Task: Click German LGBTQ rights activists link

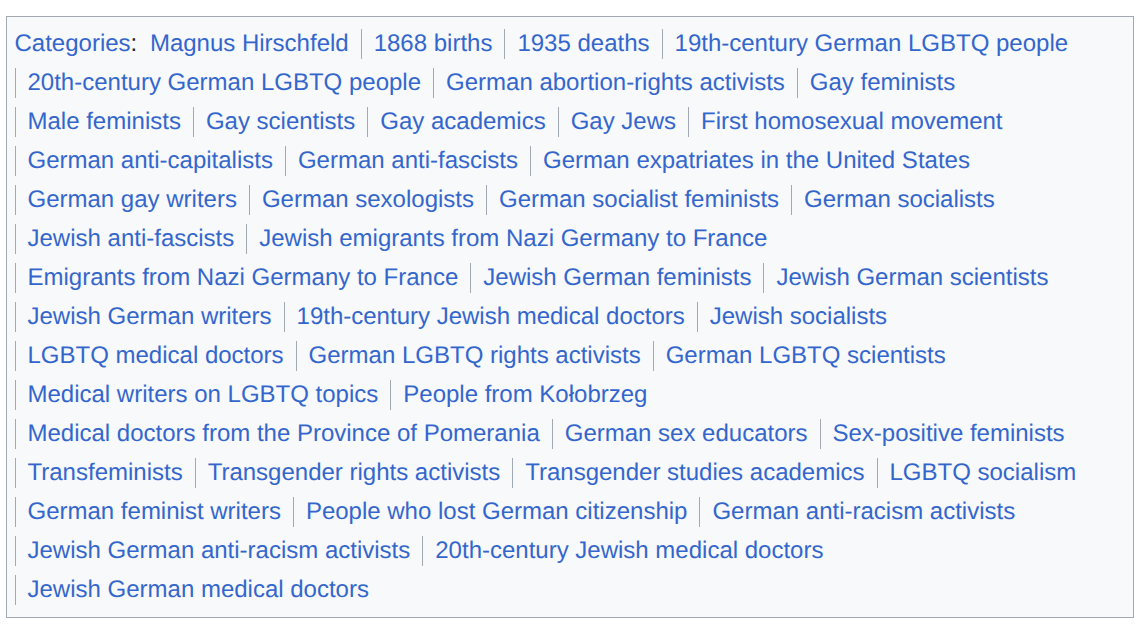Action: (474, 355)
